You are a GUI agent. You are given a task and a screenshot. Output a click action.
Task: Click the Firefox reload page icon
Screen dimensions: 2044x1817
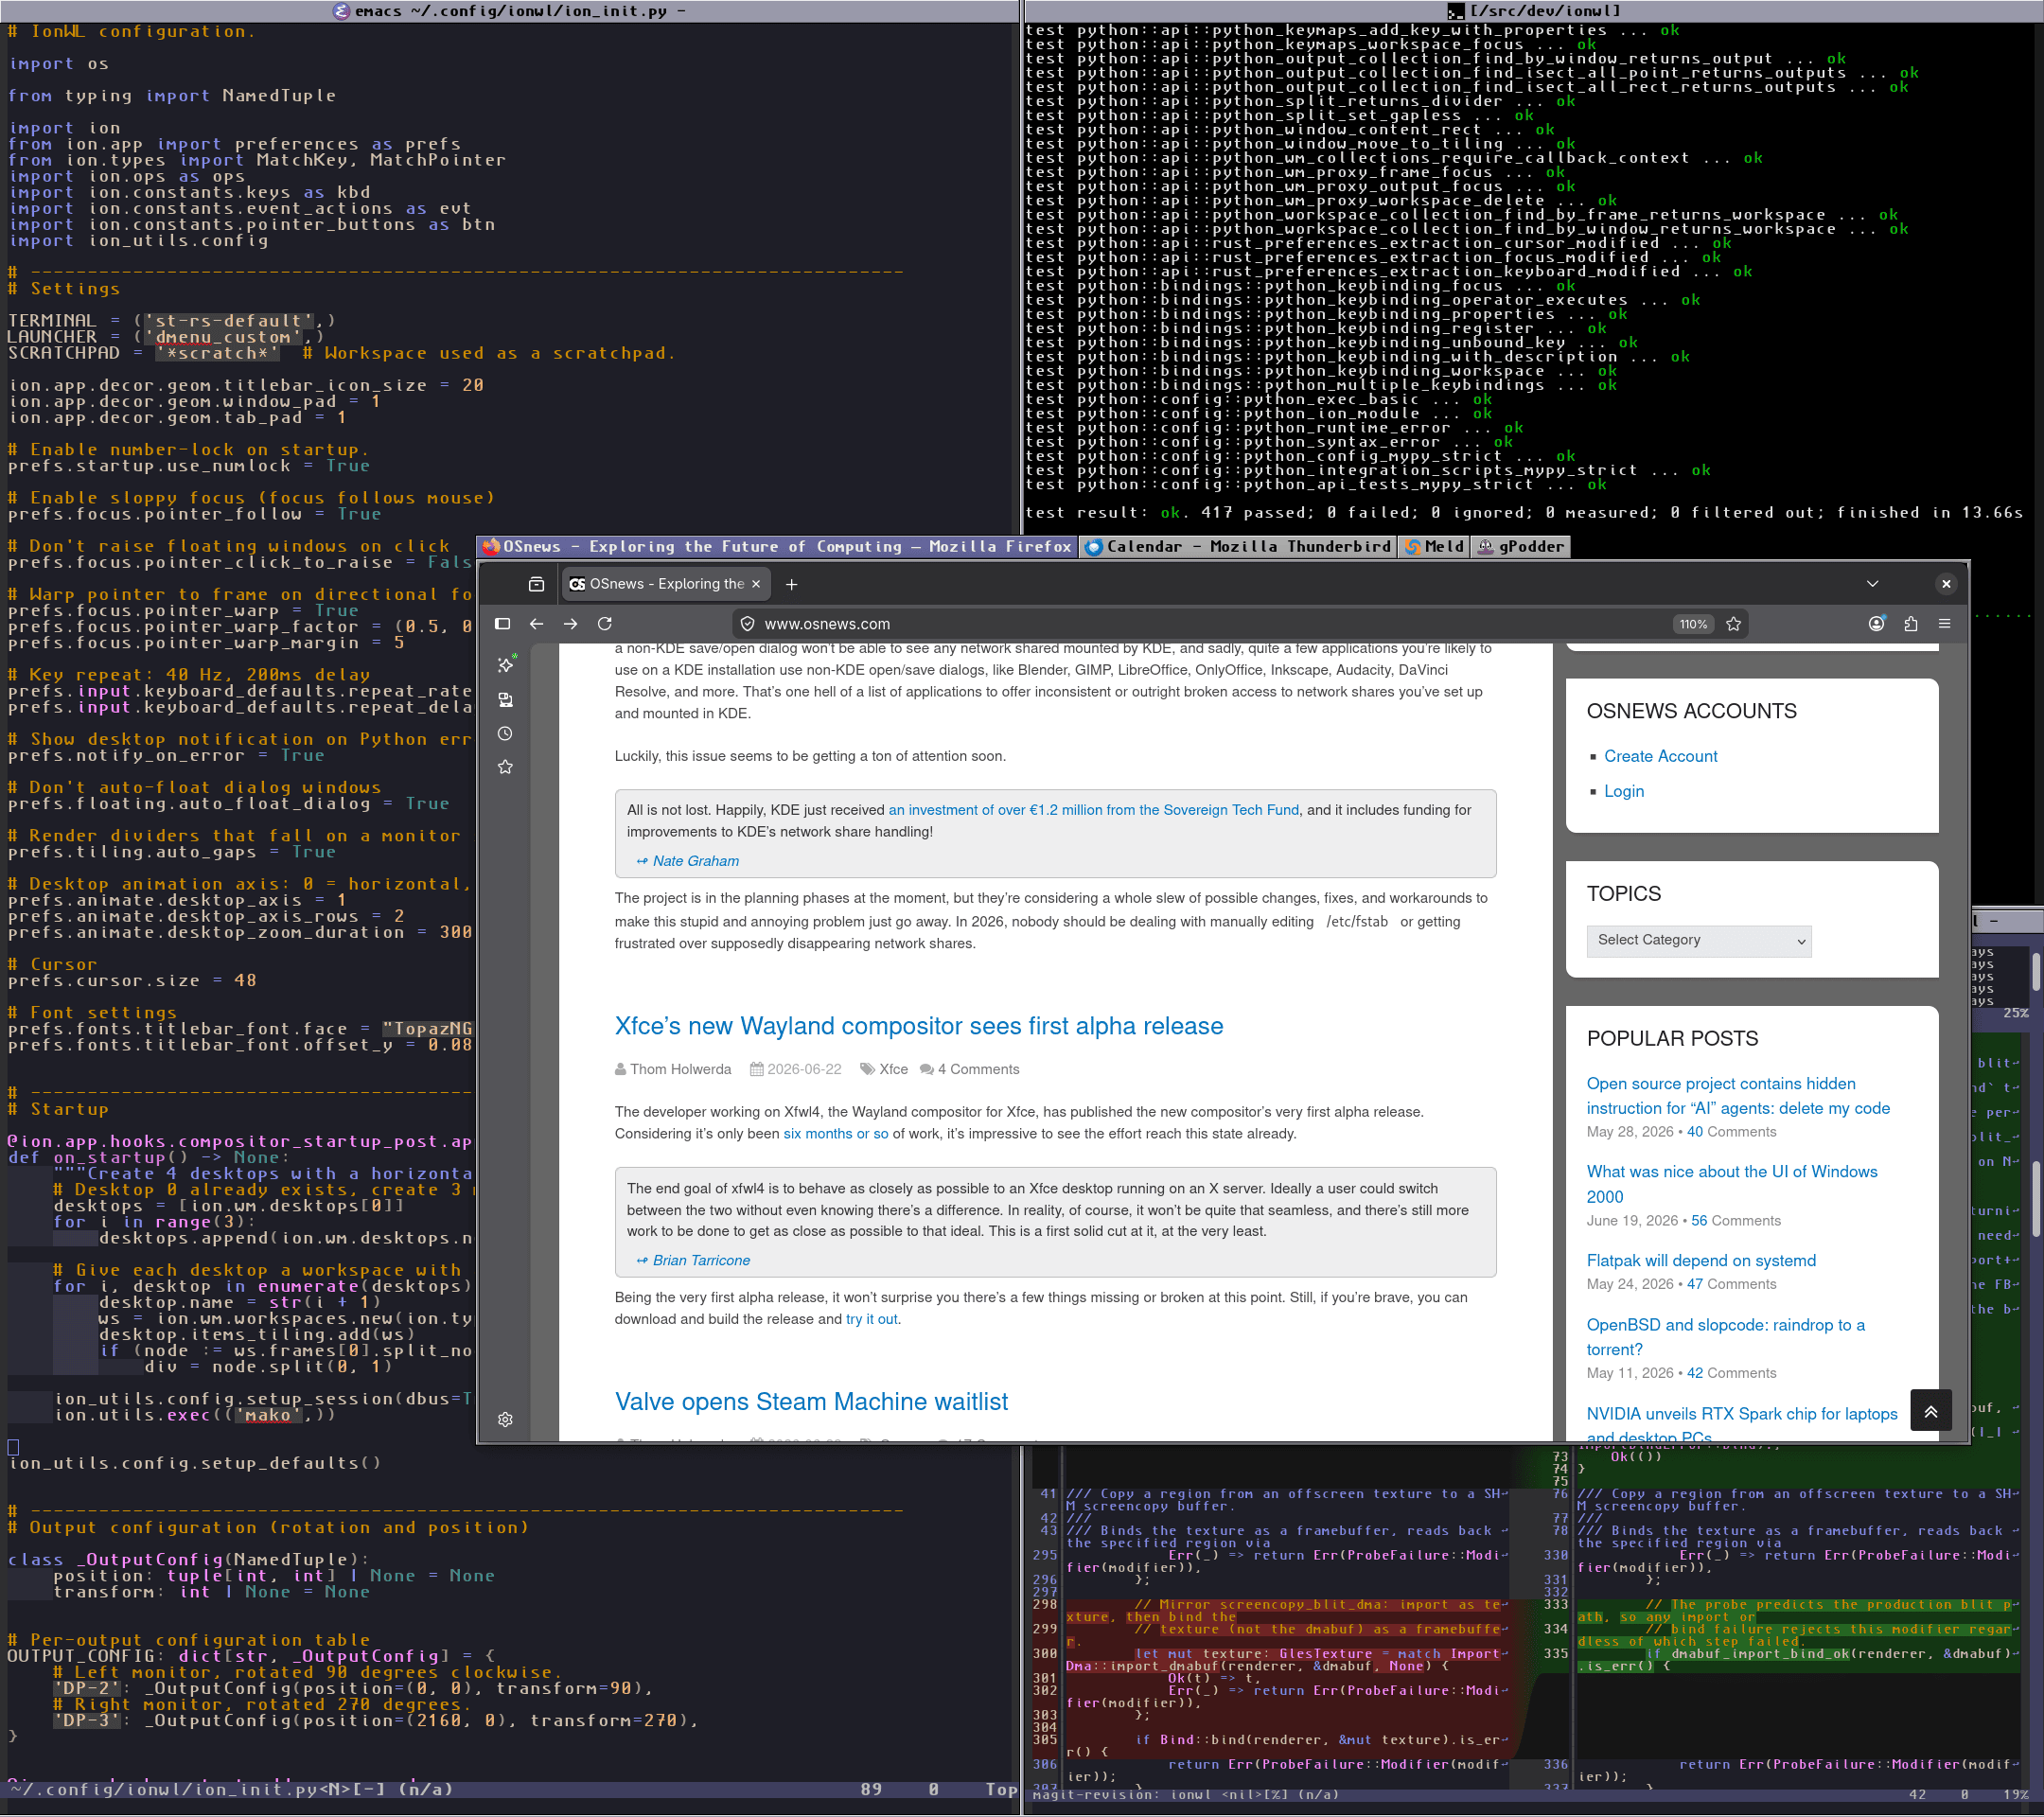point(605,624)
